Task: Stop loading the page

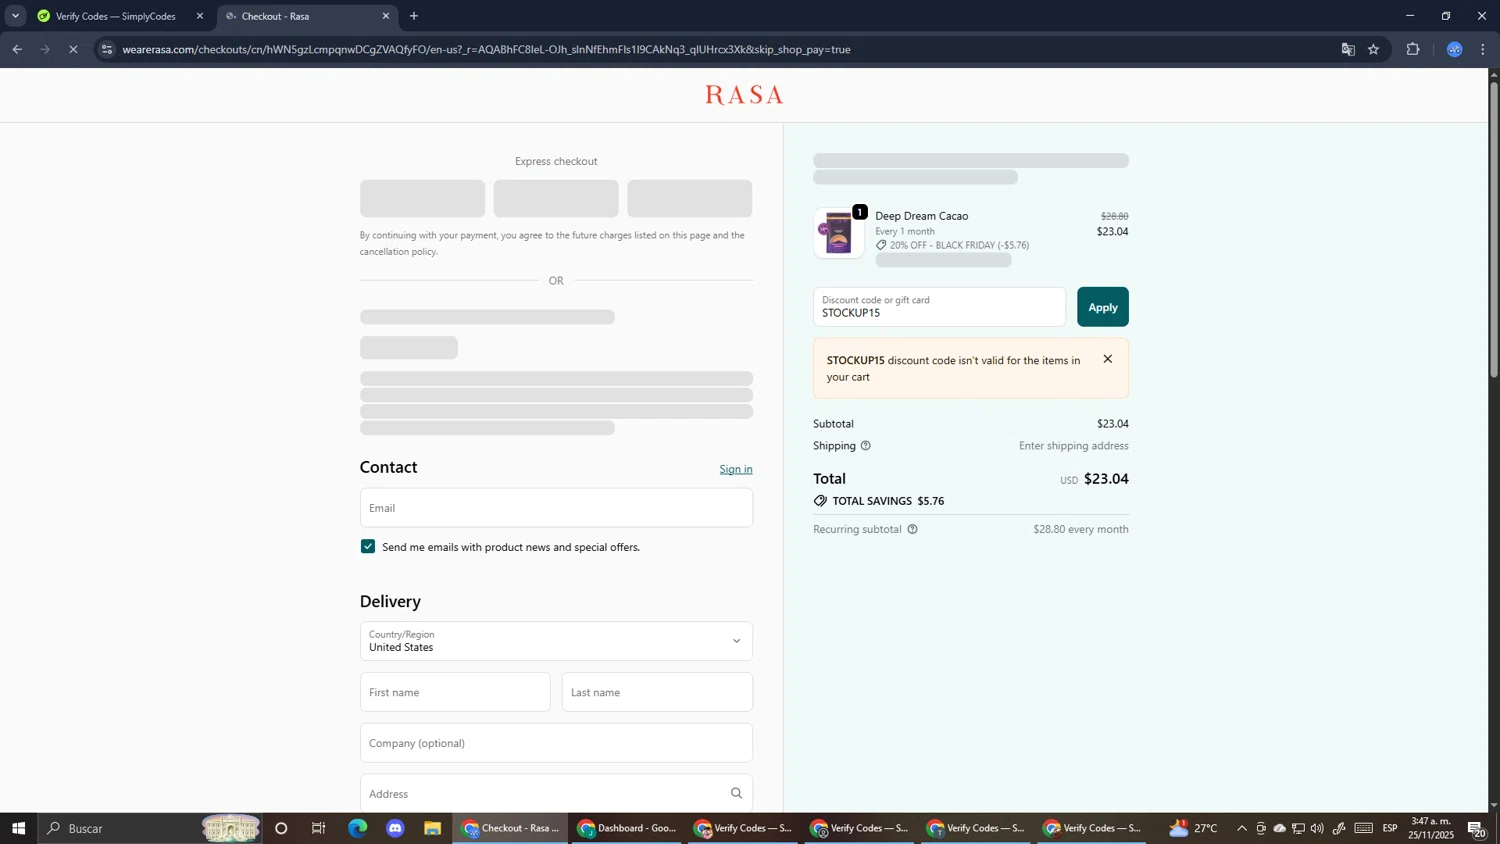Action: [x=73, y=49]
